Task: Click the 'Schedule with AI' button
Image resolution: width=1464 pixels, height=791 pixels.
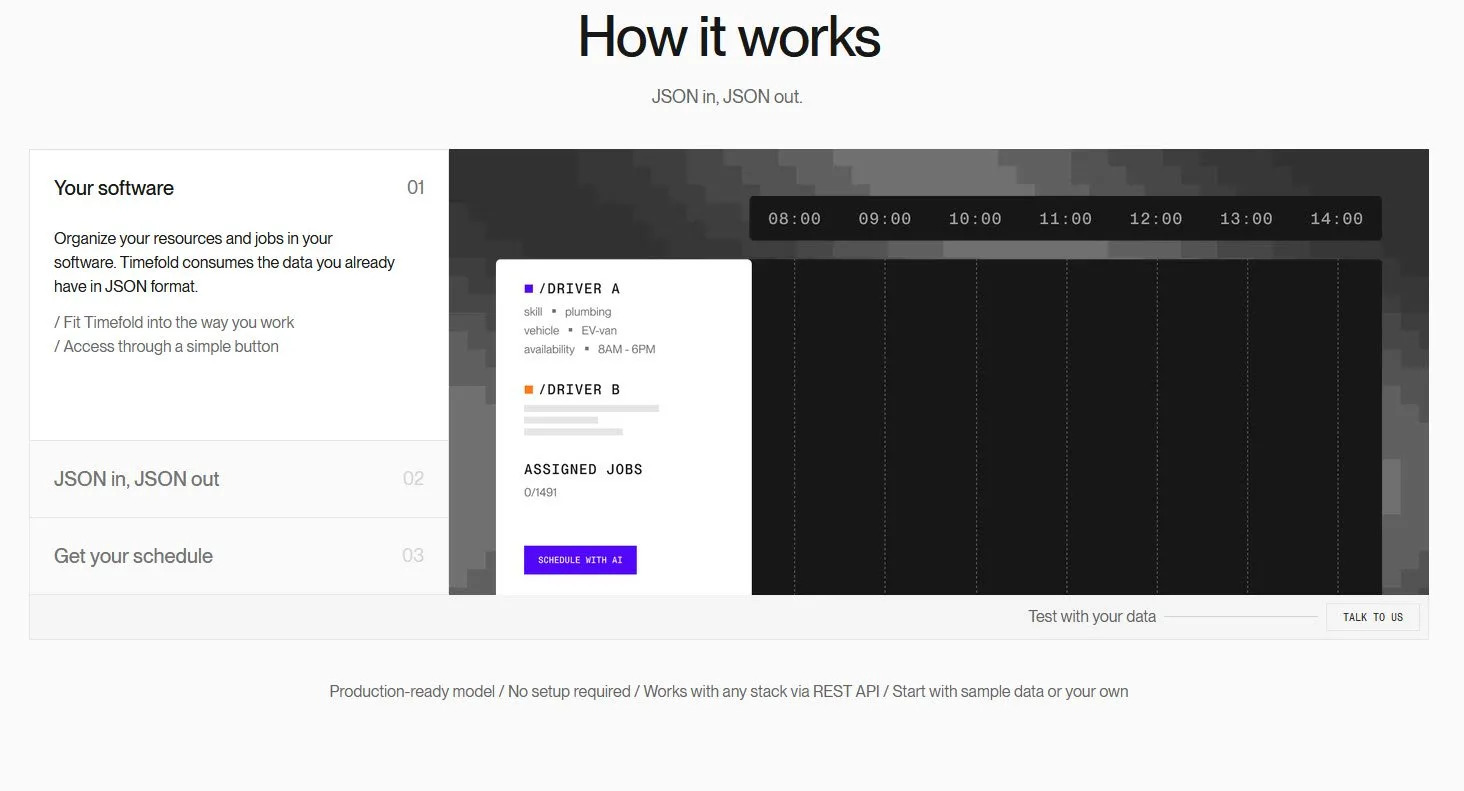Action: tap(580, 560)
